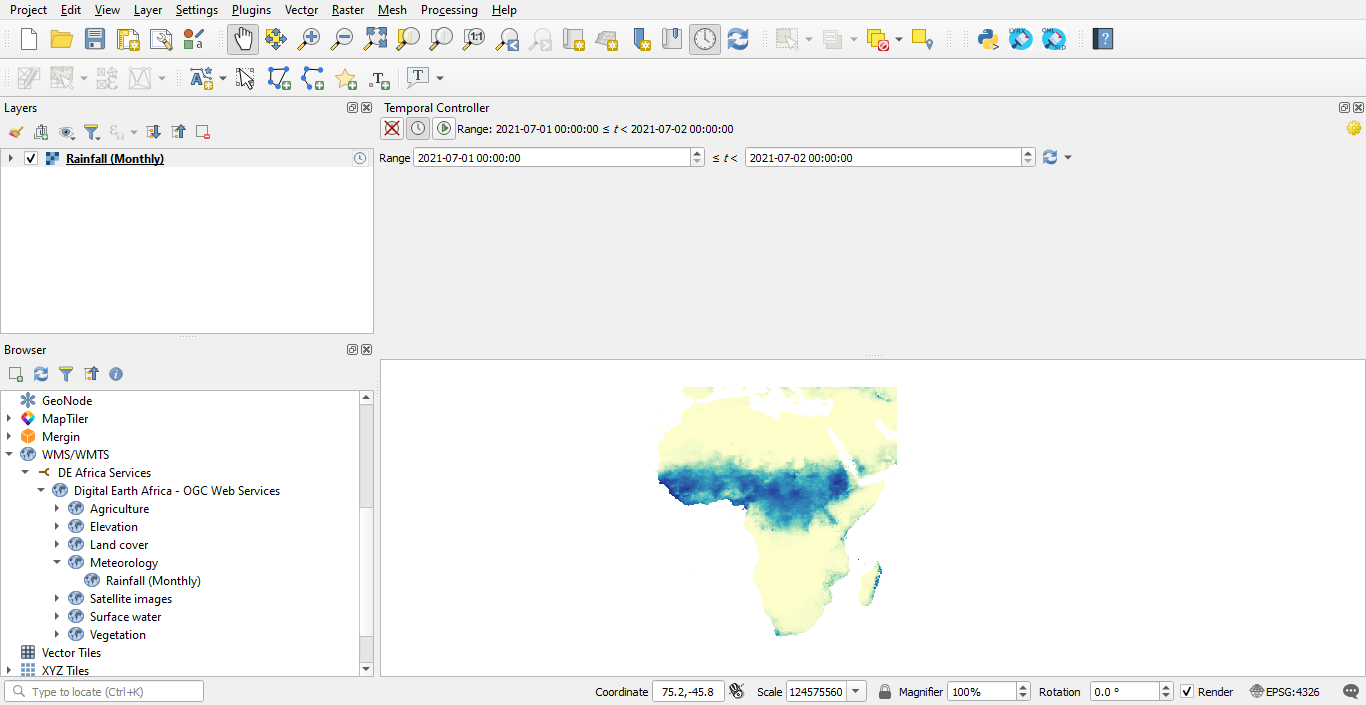
Task: Open Manage Map Themes eye dropdown
Action: (x=67, y=132)
